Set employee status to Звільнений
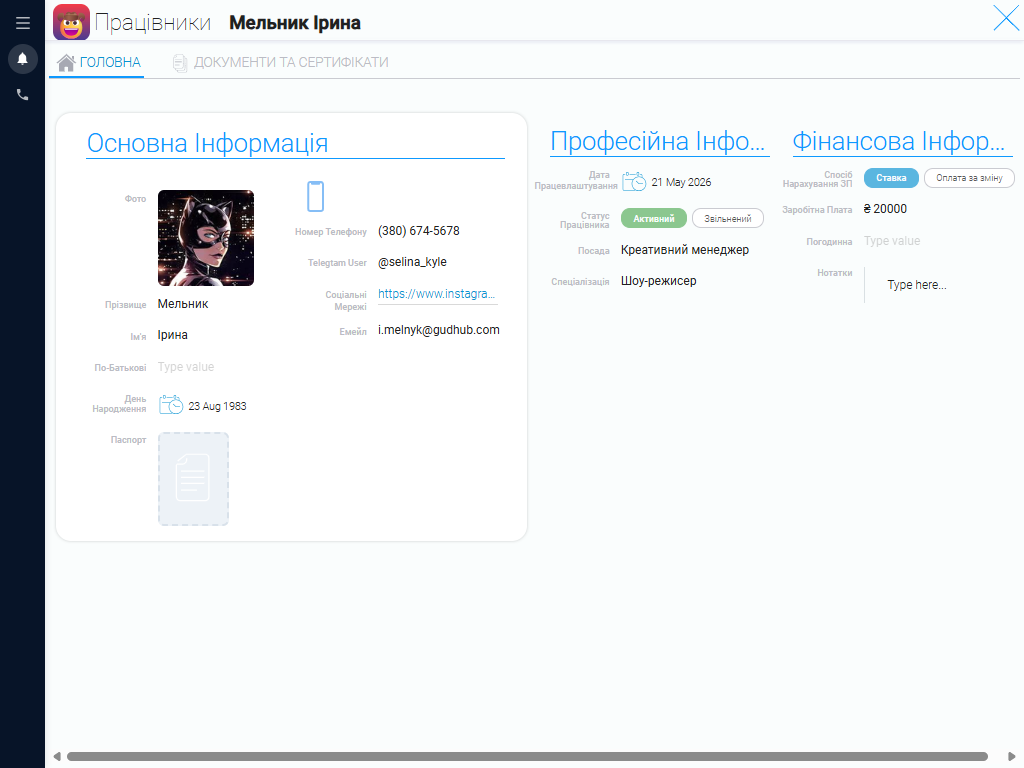1024x768 pixels. [x=728, y=218]
